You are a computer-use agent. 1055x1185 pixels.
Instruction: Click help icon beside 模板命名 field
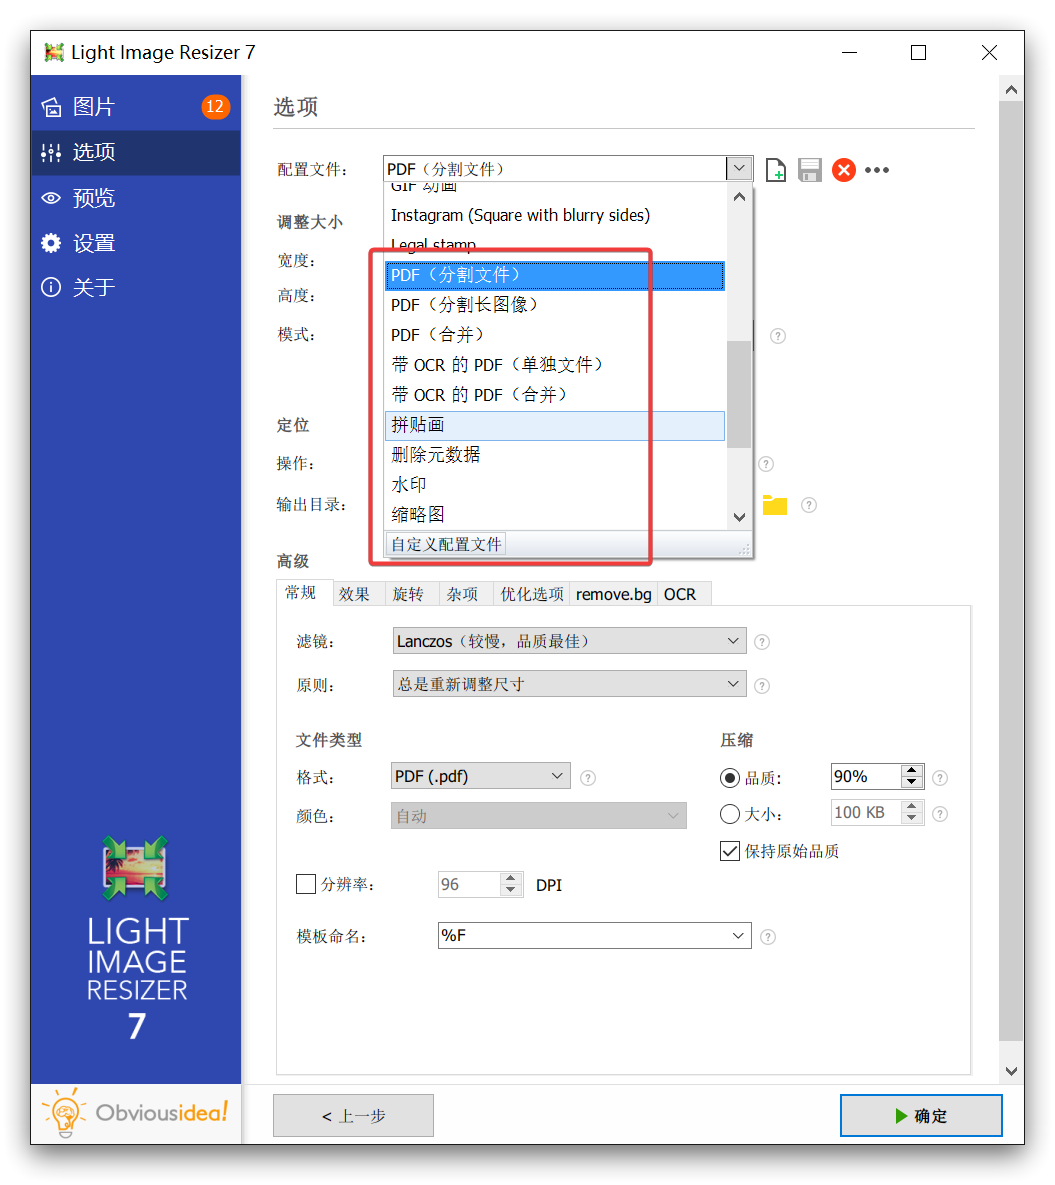pos(768,937)
